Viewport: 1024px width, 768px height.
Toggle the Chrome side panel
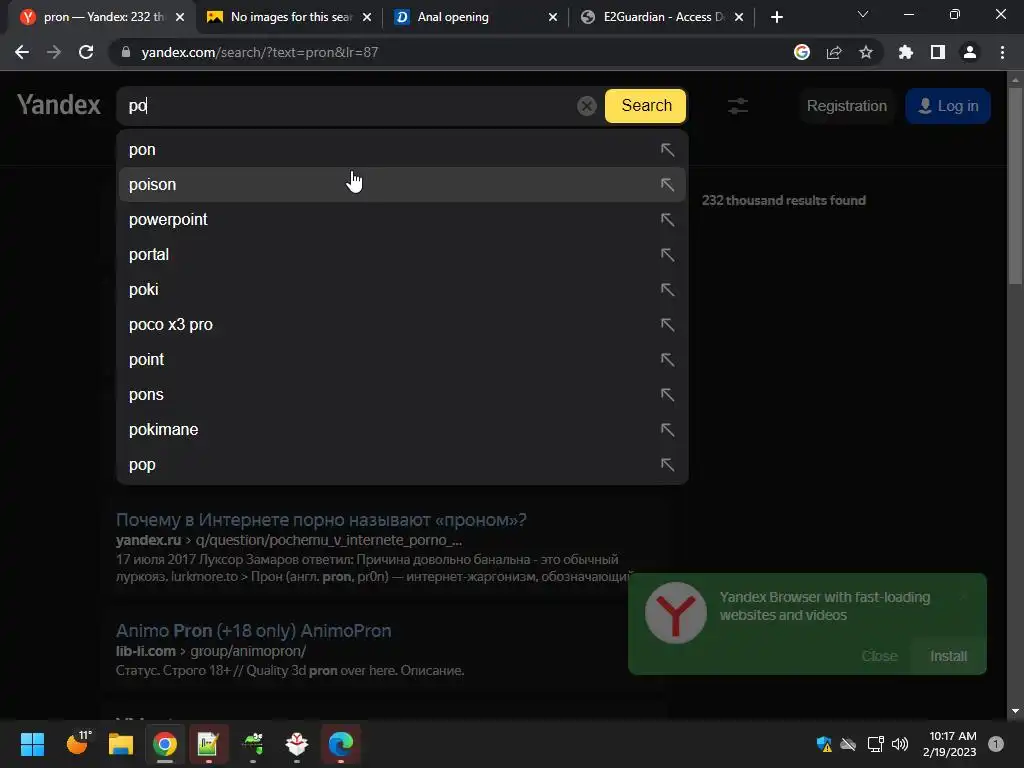point(938,52)
